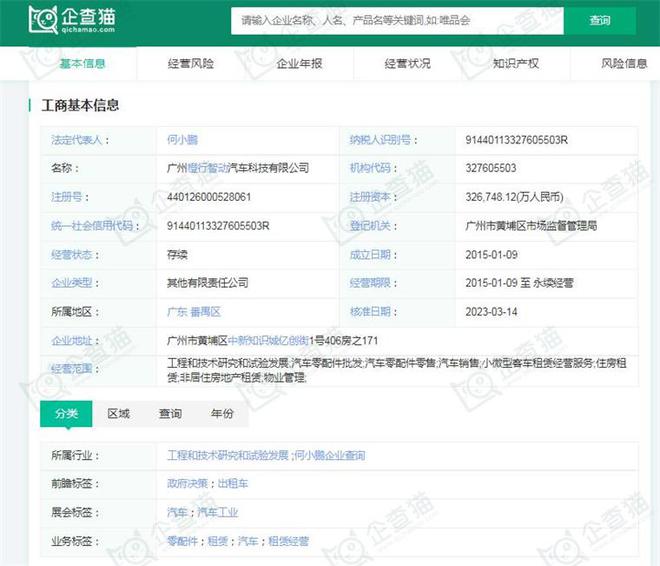660x566 pixels.
Task: Go to the 知识产权 tab
Action: (516, 64)
